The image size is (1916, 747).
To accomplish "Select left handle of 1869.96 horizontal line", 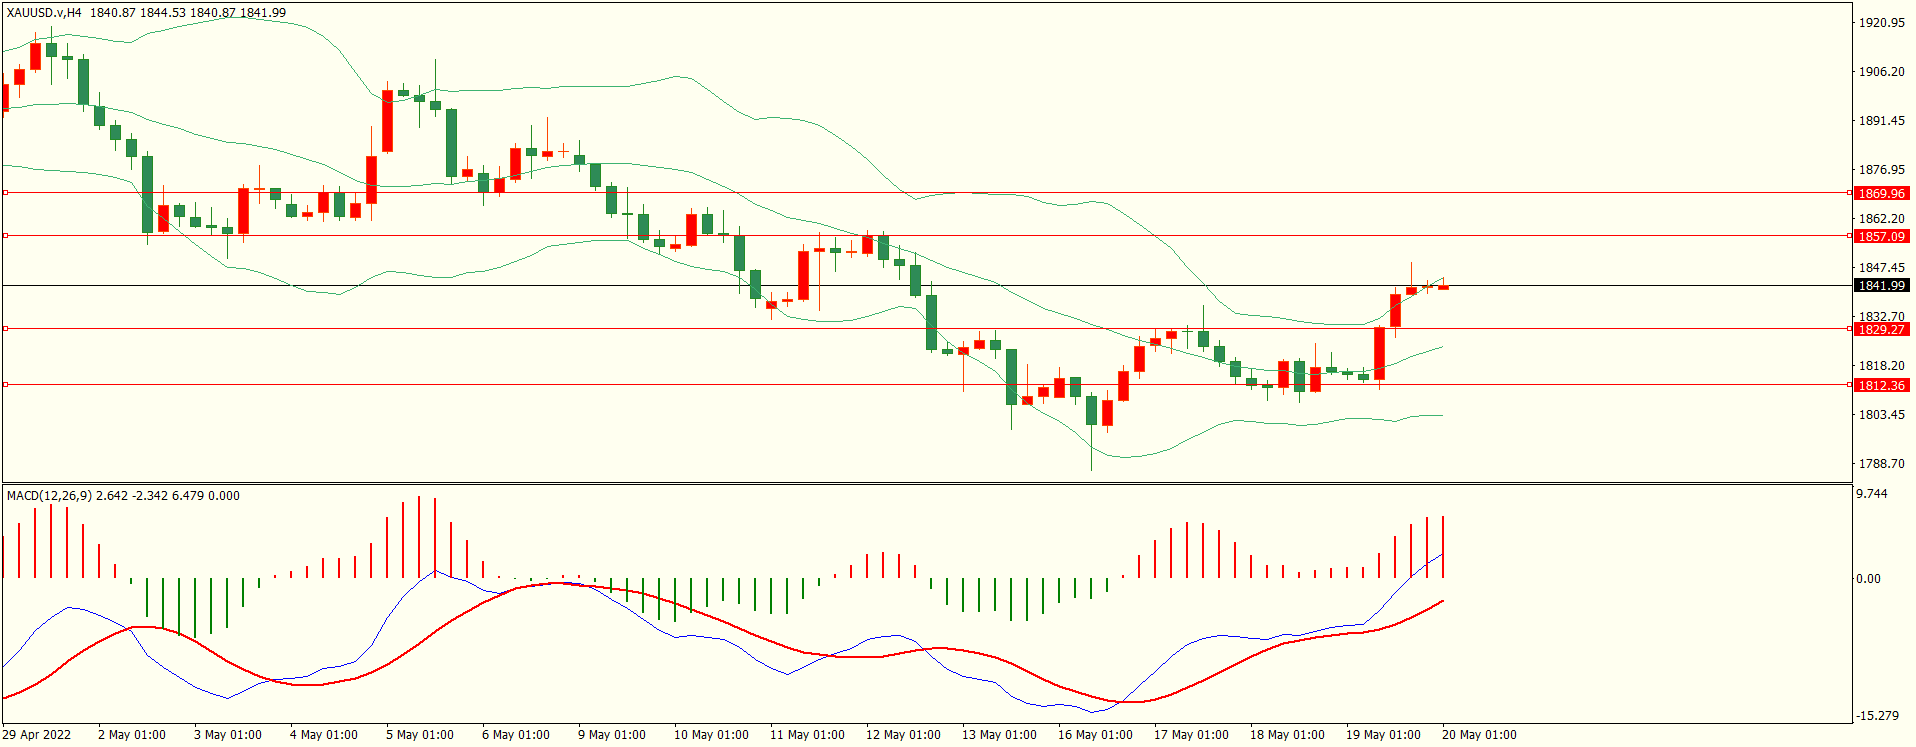I will (5, 192).
